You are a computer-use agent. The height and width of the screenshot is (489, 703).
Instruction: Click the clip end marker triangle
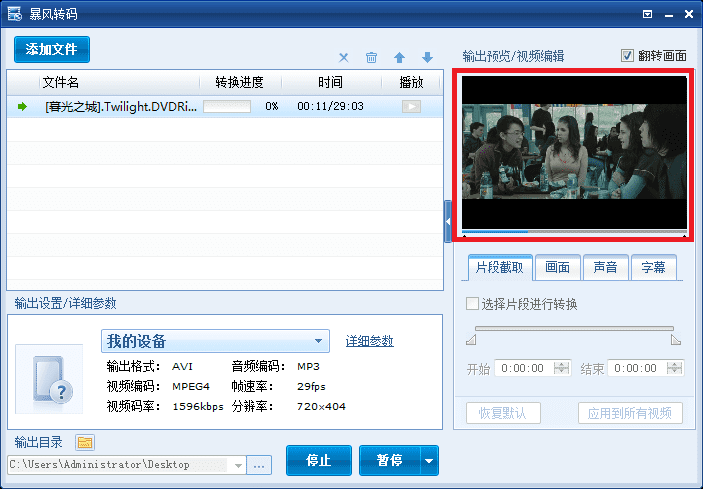[676, 340]
